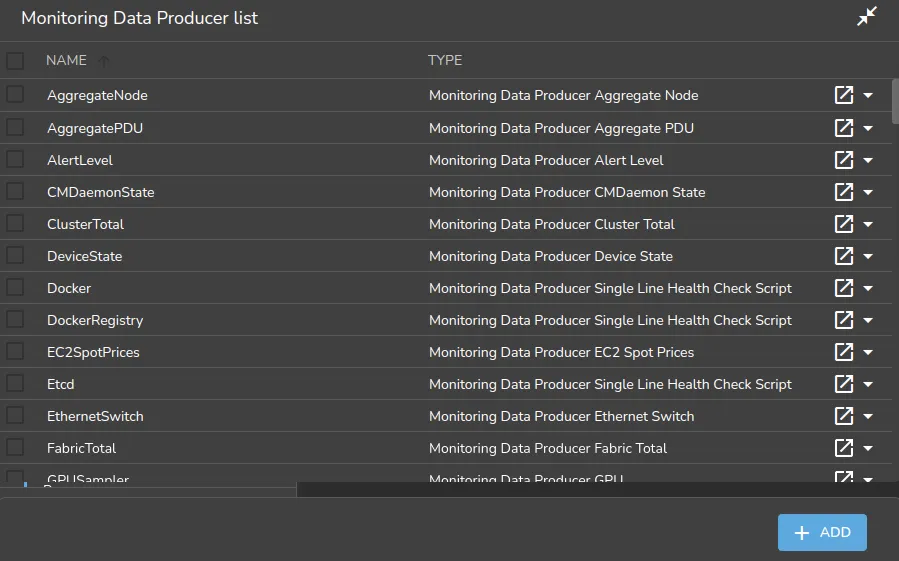Select the EC2SpotPrices name cell

[x=93, y=352]
